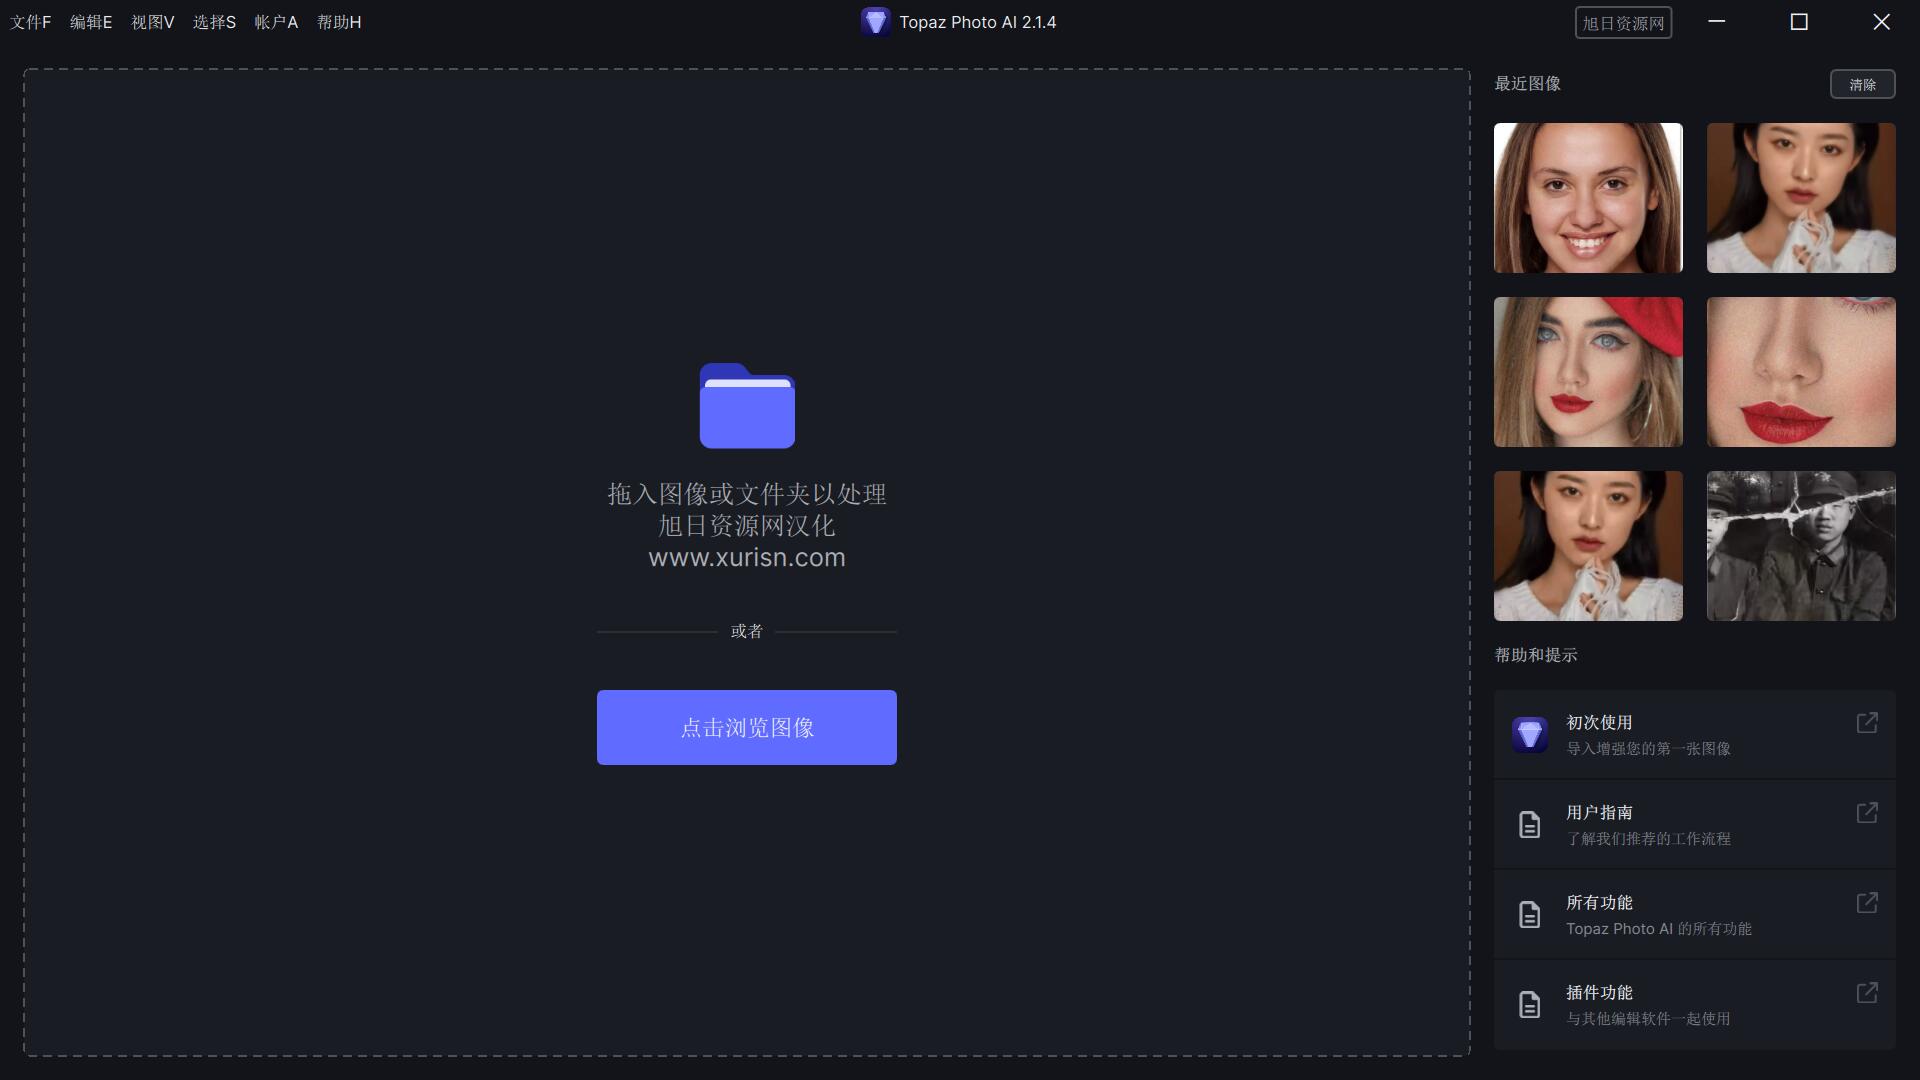Screen dimensions: 1920x1080
Task: Close the Topaz Photo AI window
Action: tap(1881, 22)
